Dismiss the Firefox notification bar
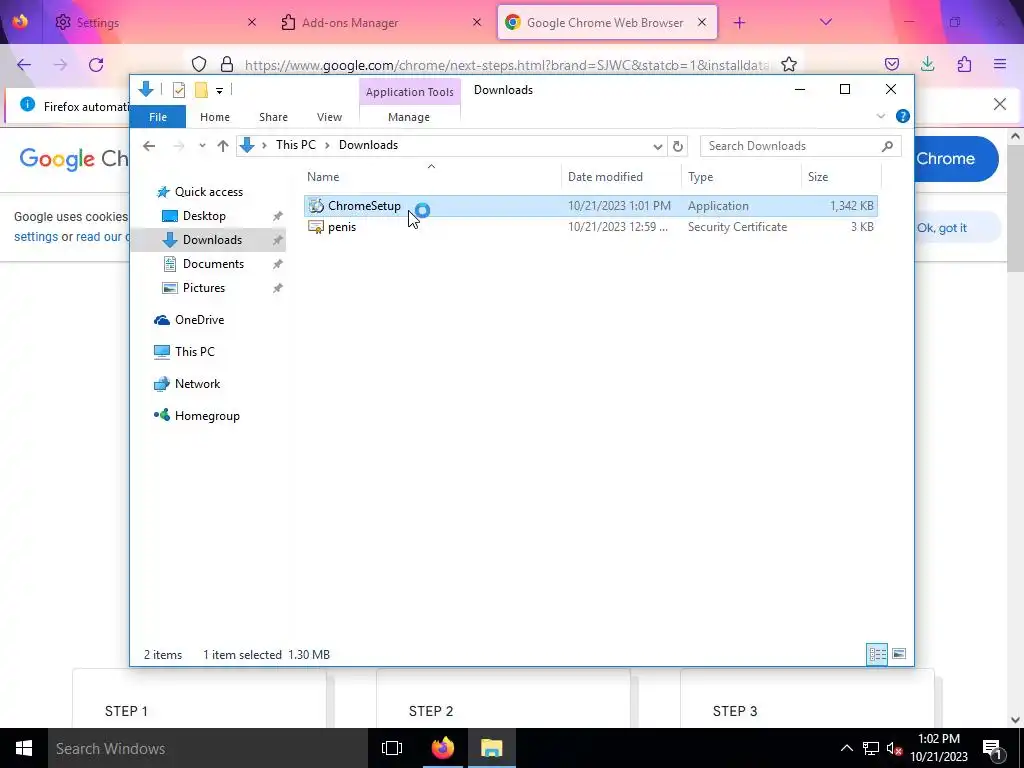 [1000, 104]
